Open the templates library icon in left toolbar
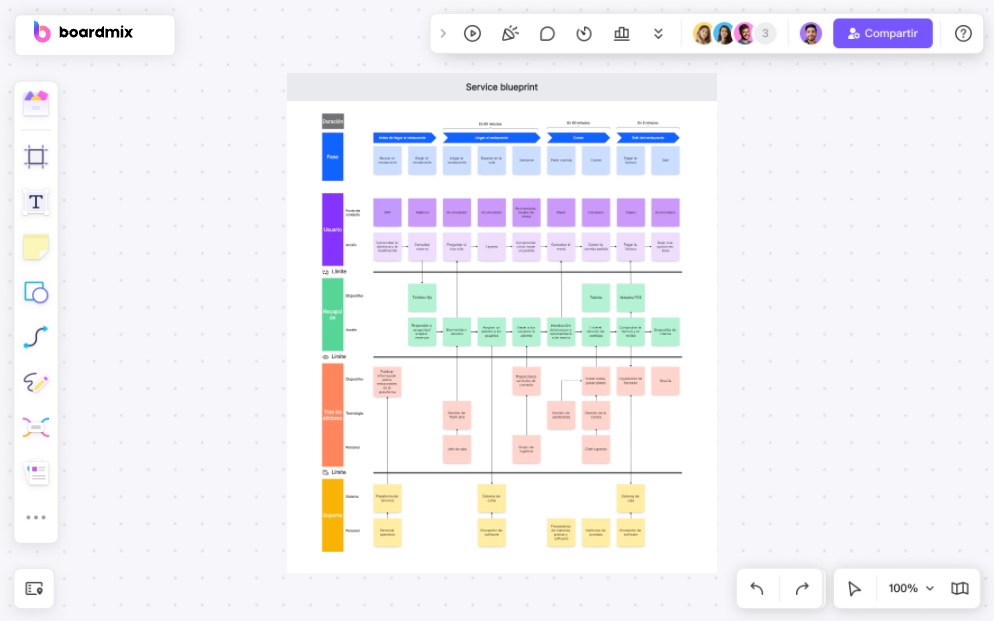Image resolution: width=994 pixels, height=621 pixels. (36, 103)
